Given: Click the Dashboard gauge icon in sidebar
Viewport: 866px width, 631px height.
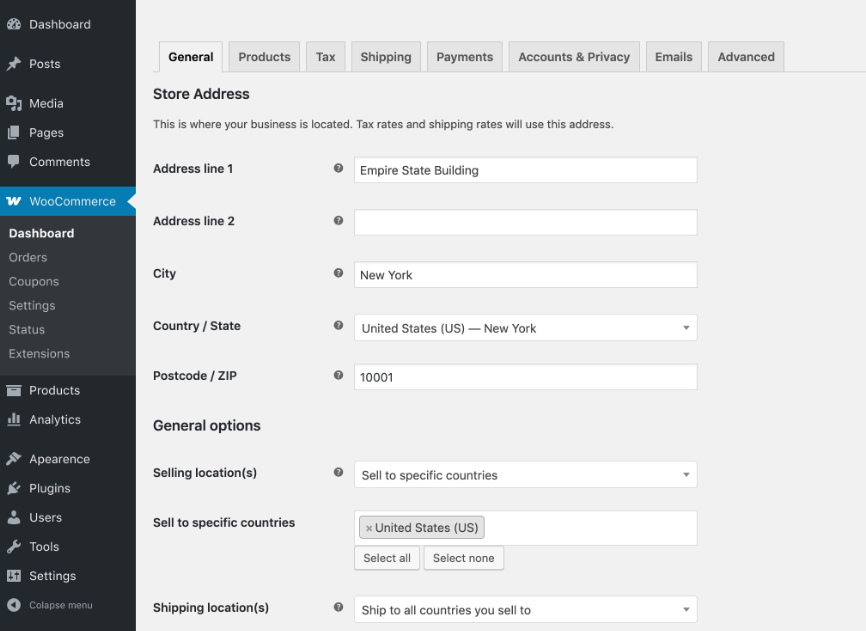Looking at the screenshot, I should 14,25.
